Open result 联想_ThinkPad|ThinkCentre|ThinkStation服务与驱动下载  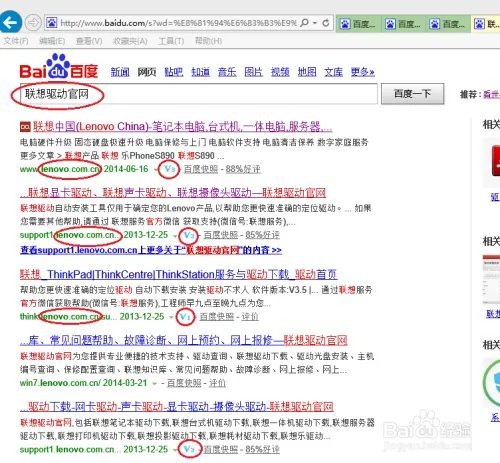pyautogui.click(x=178, y=275)
